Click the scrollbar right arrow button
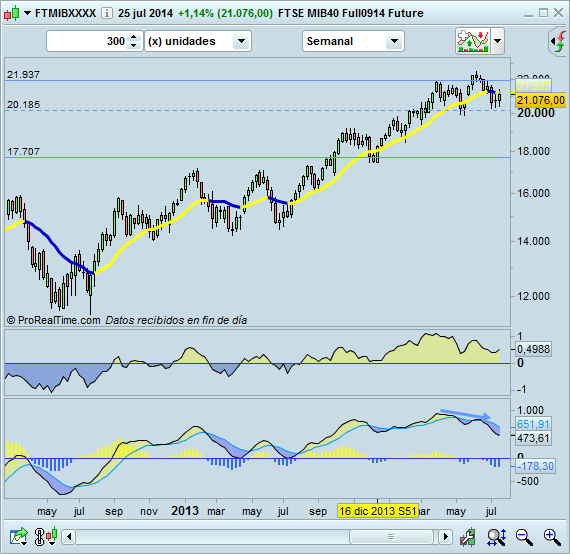This screenshot has height=554, width=570. coord(445,537)
